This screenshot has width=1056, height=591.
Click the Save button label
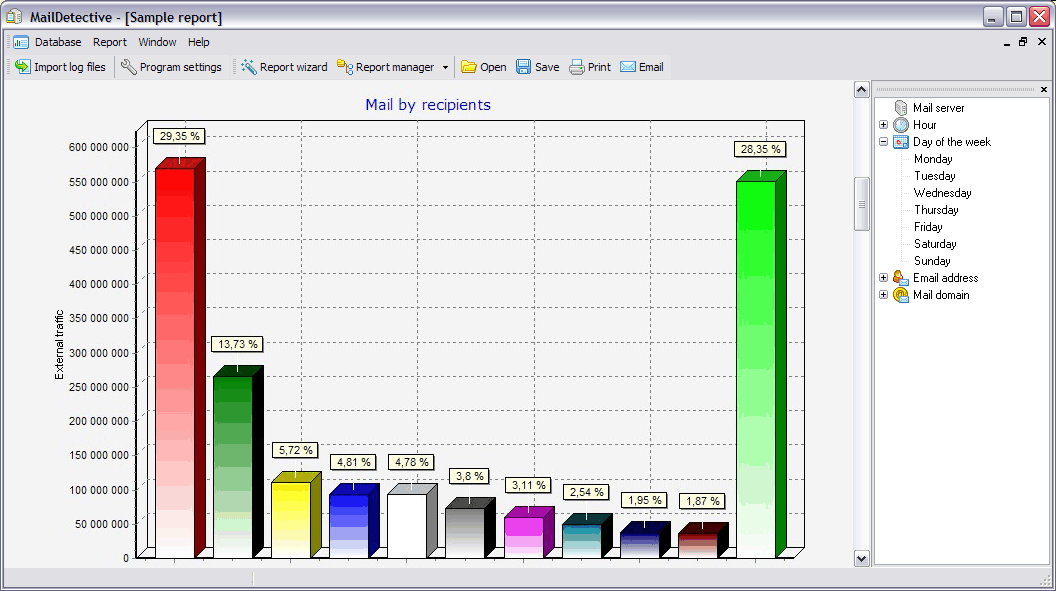pyautogui.click(x=547, y=67)
